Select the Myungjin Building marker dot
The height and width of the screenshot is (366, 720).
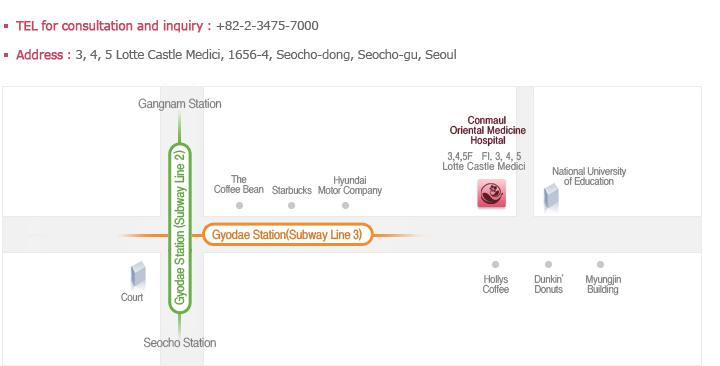pos(600,265)
